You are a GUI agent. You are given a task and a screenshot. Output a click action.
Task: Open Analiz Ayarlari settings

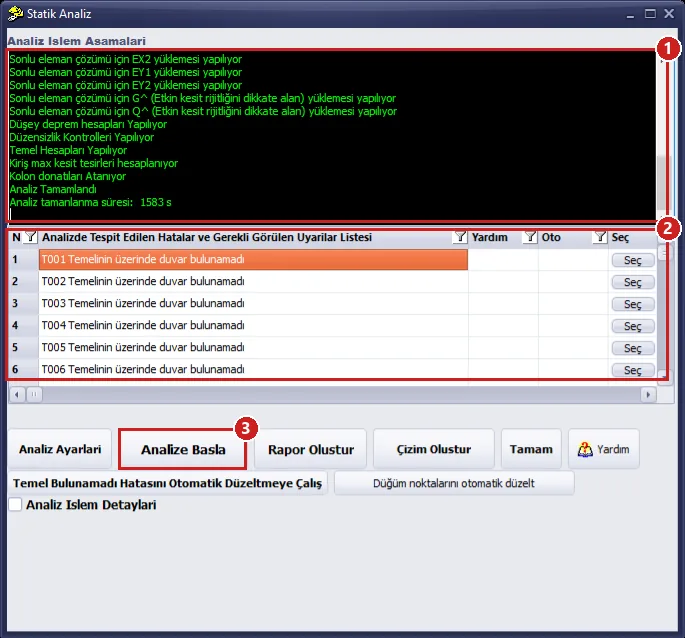(x=60, y=449)
